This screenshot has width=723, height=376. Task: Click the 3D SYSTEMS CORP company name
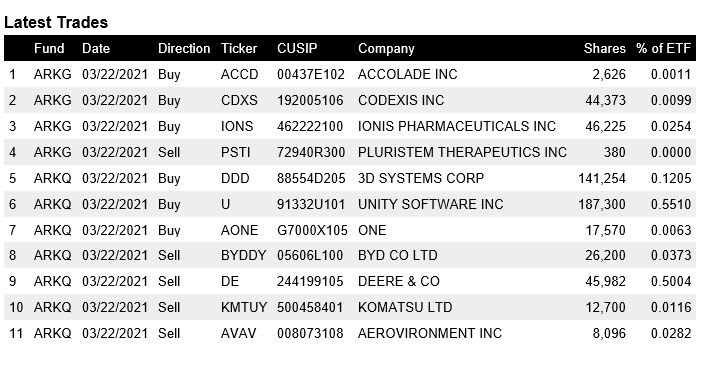pyautogui.click(x=421, y=178)
